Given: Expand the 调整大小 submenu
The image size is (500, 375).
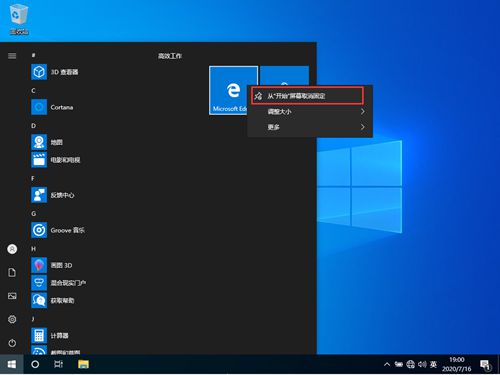Looking at the screenshot, I should pyautogui.click(x=310, y=112).
